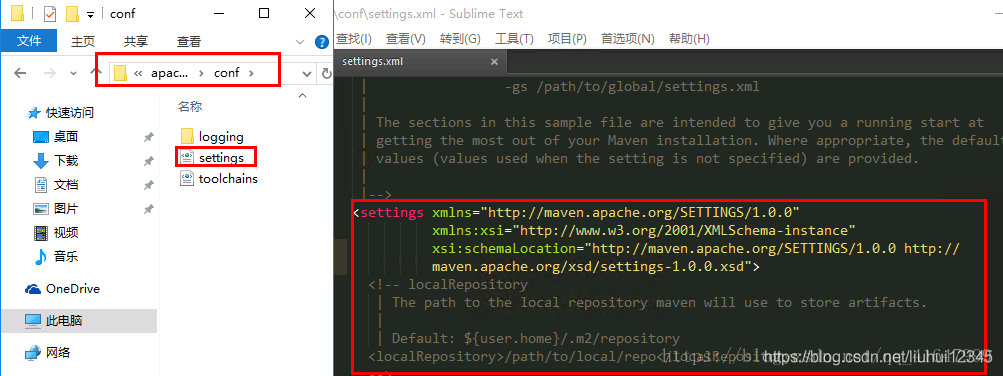Select the settings file
1003x376 pixels.
pos(221,157)
